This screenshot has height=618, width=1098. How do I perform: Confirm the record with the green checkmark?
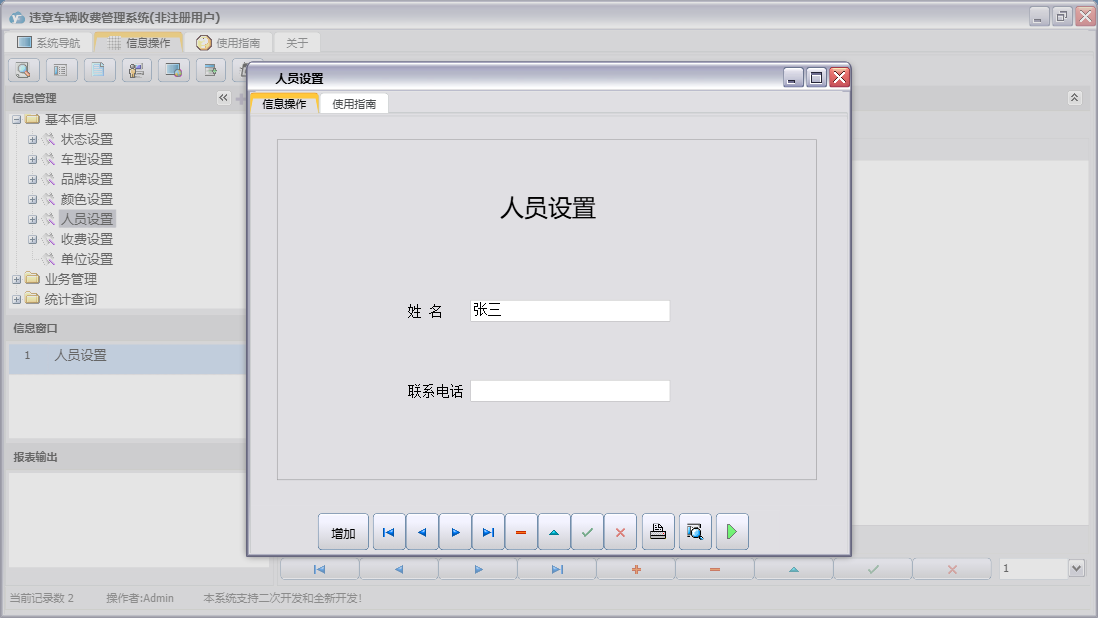pos(587,531)
